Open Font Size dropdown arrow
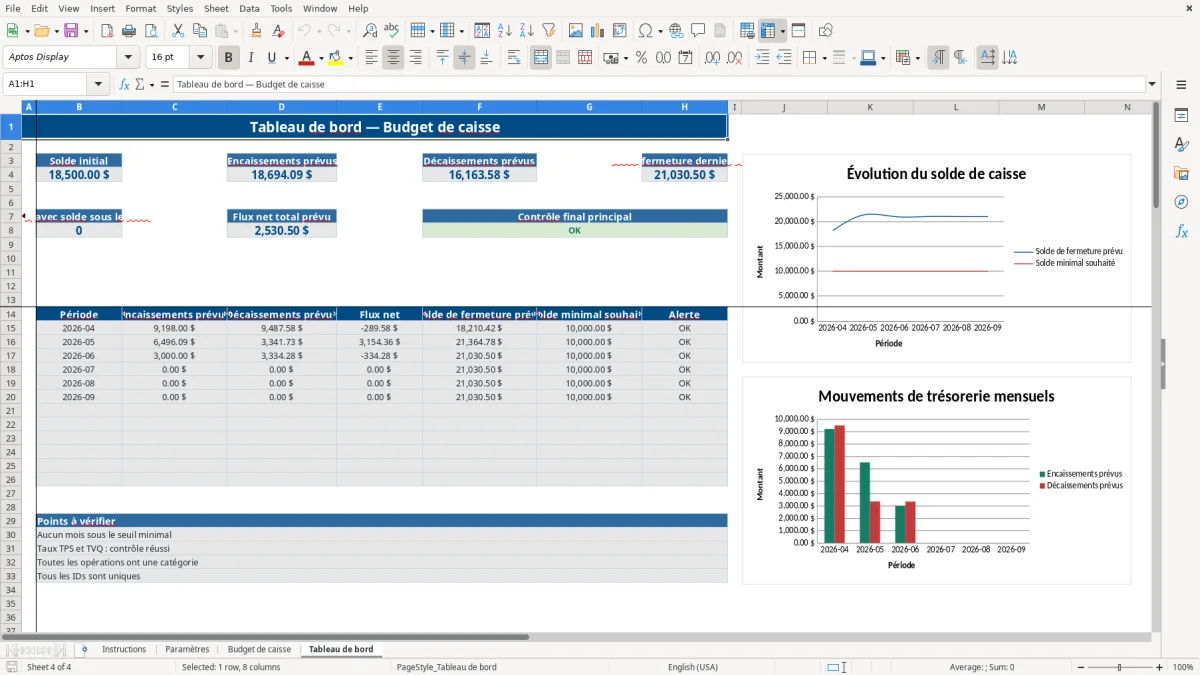The image size is (1200, 675). 201,58
